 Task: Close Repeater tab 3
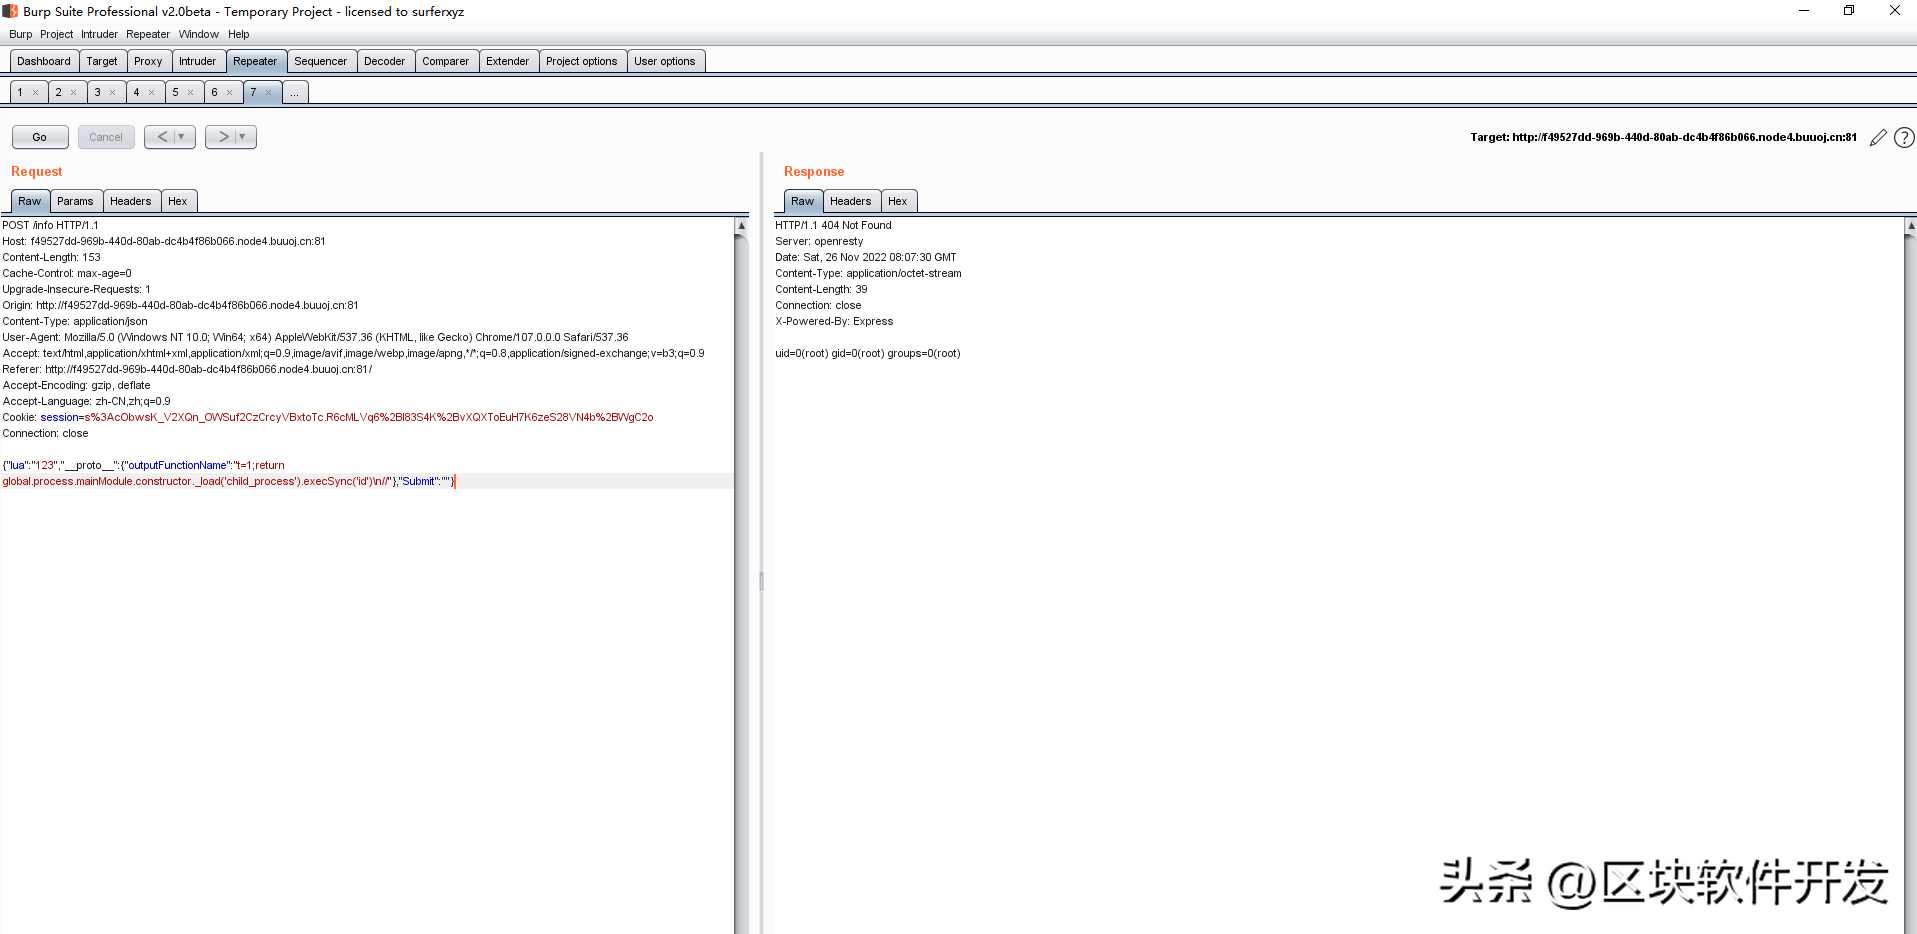tap(112, 93)
